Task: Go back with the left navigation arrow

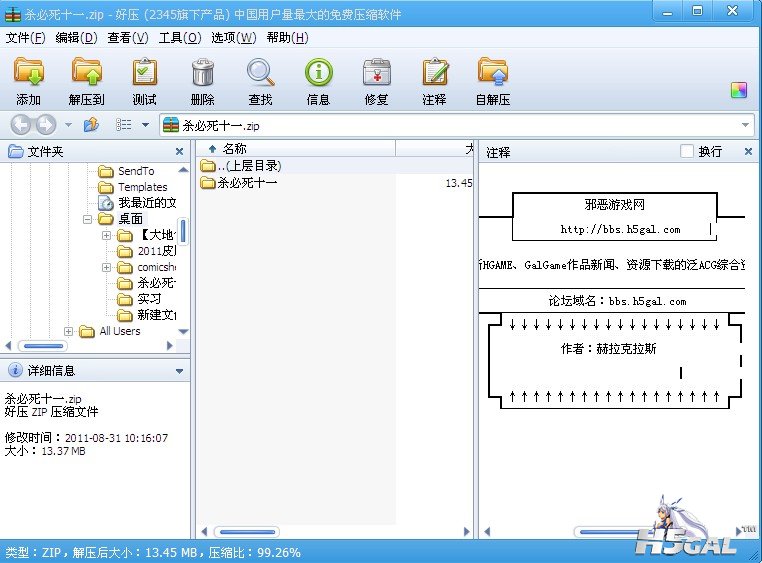Action: coord(21,125)
